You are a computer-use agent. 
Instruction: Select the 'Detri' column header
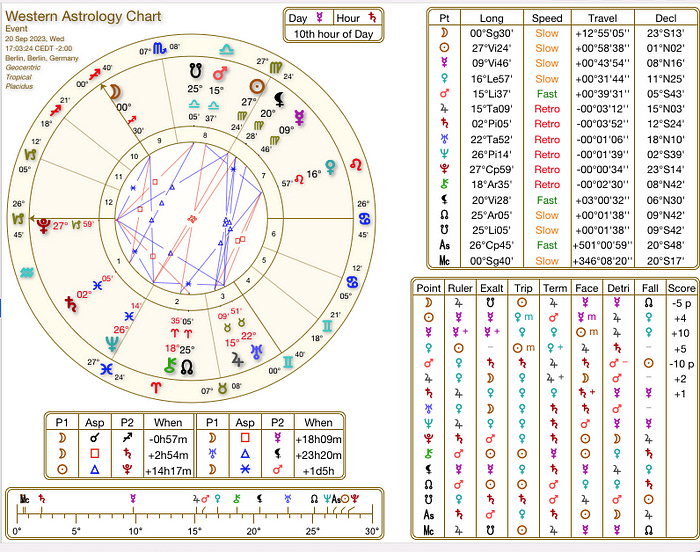(x=618, y=289)
